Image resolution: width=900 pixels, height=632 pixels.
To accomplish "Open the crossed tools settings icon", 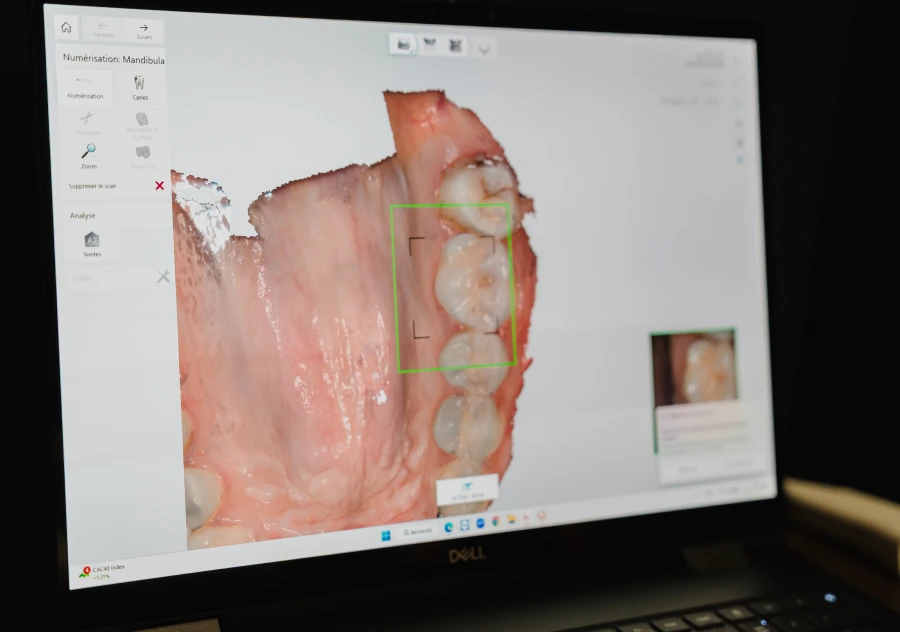I will 163,277.
